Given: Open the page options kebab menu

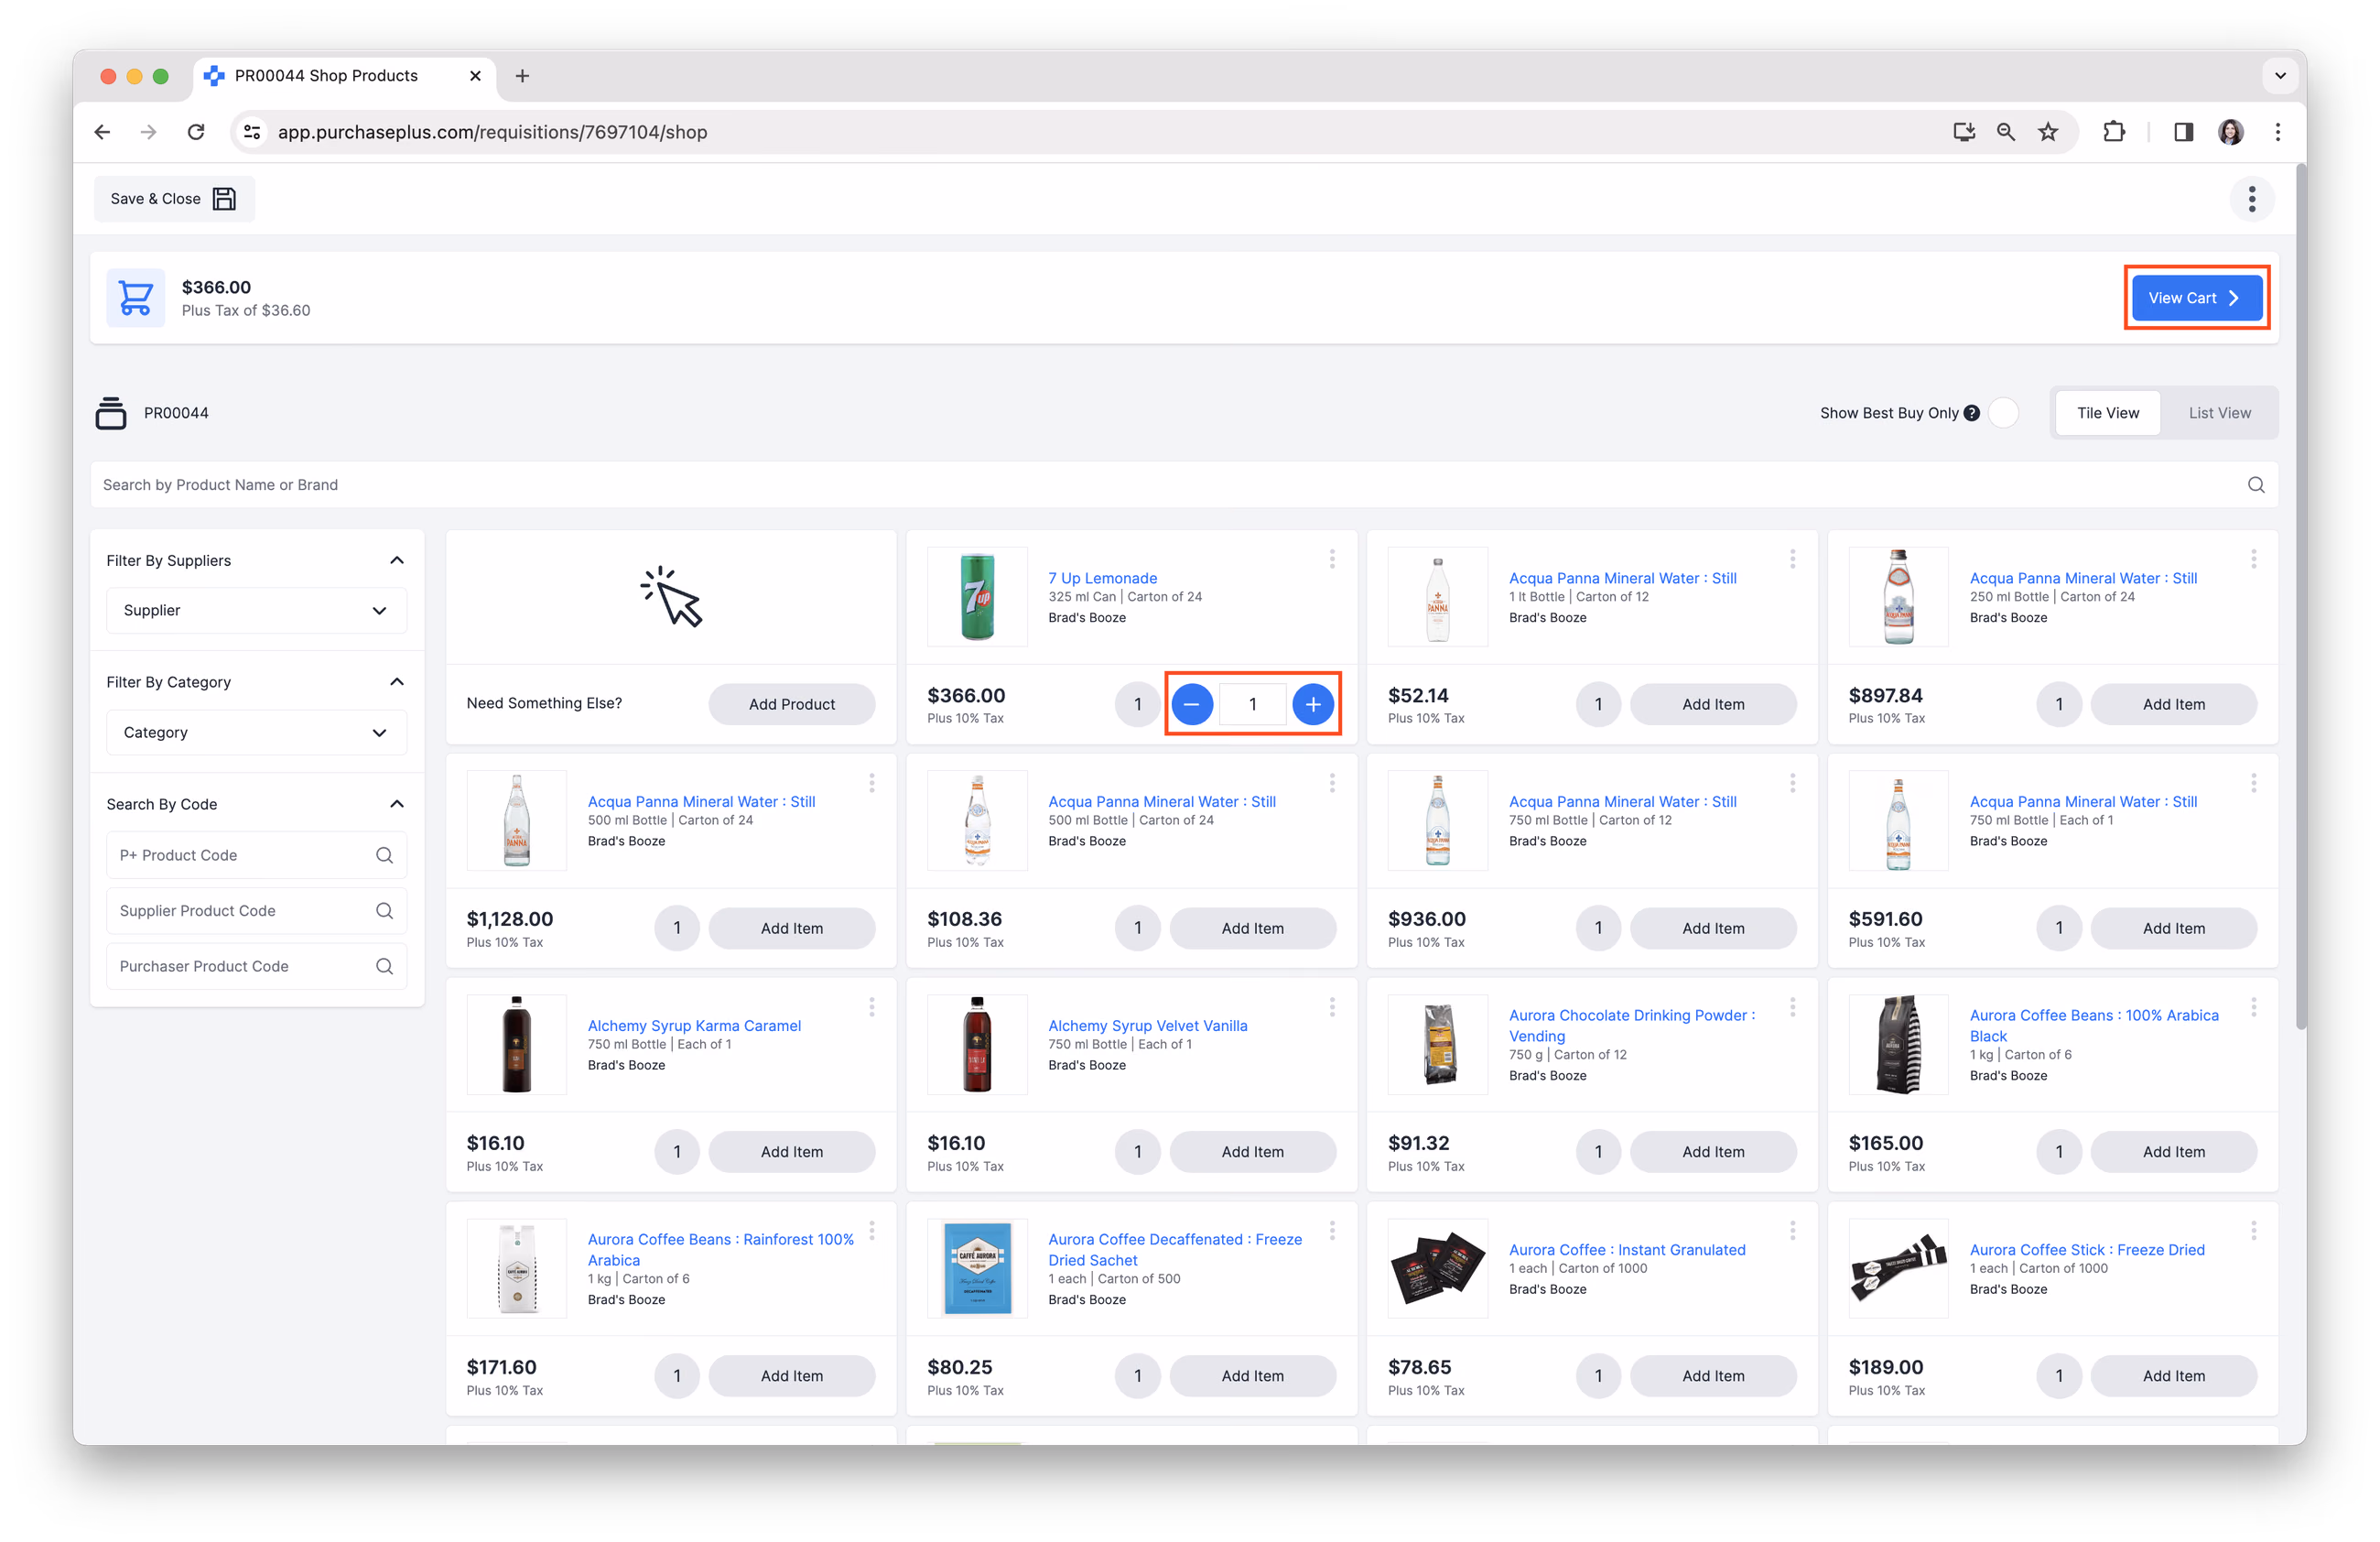Looking at the screenshot, I should coord(2252,199).
